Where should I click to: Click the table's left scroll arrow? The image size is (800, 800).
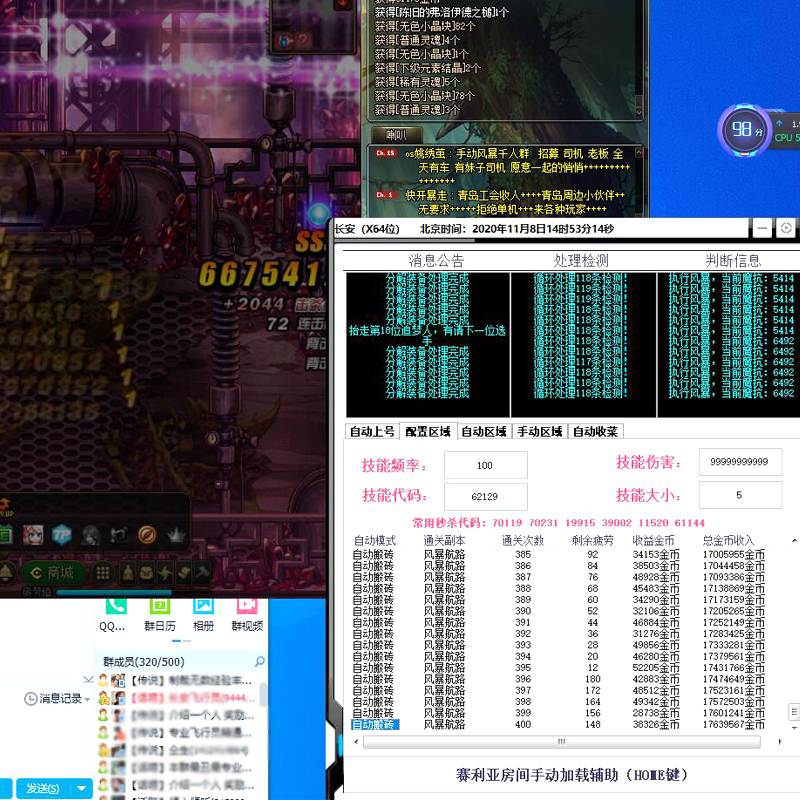point(356,742)
